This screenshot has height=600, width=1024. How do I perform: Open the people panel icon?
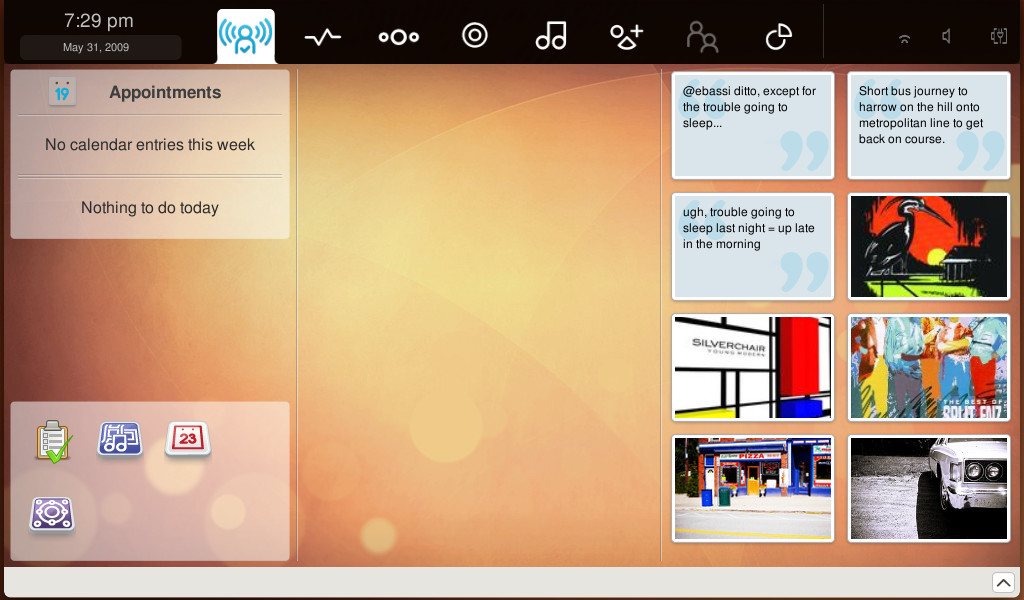(702, 37)
